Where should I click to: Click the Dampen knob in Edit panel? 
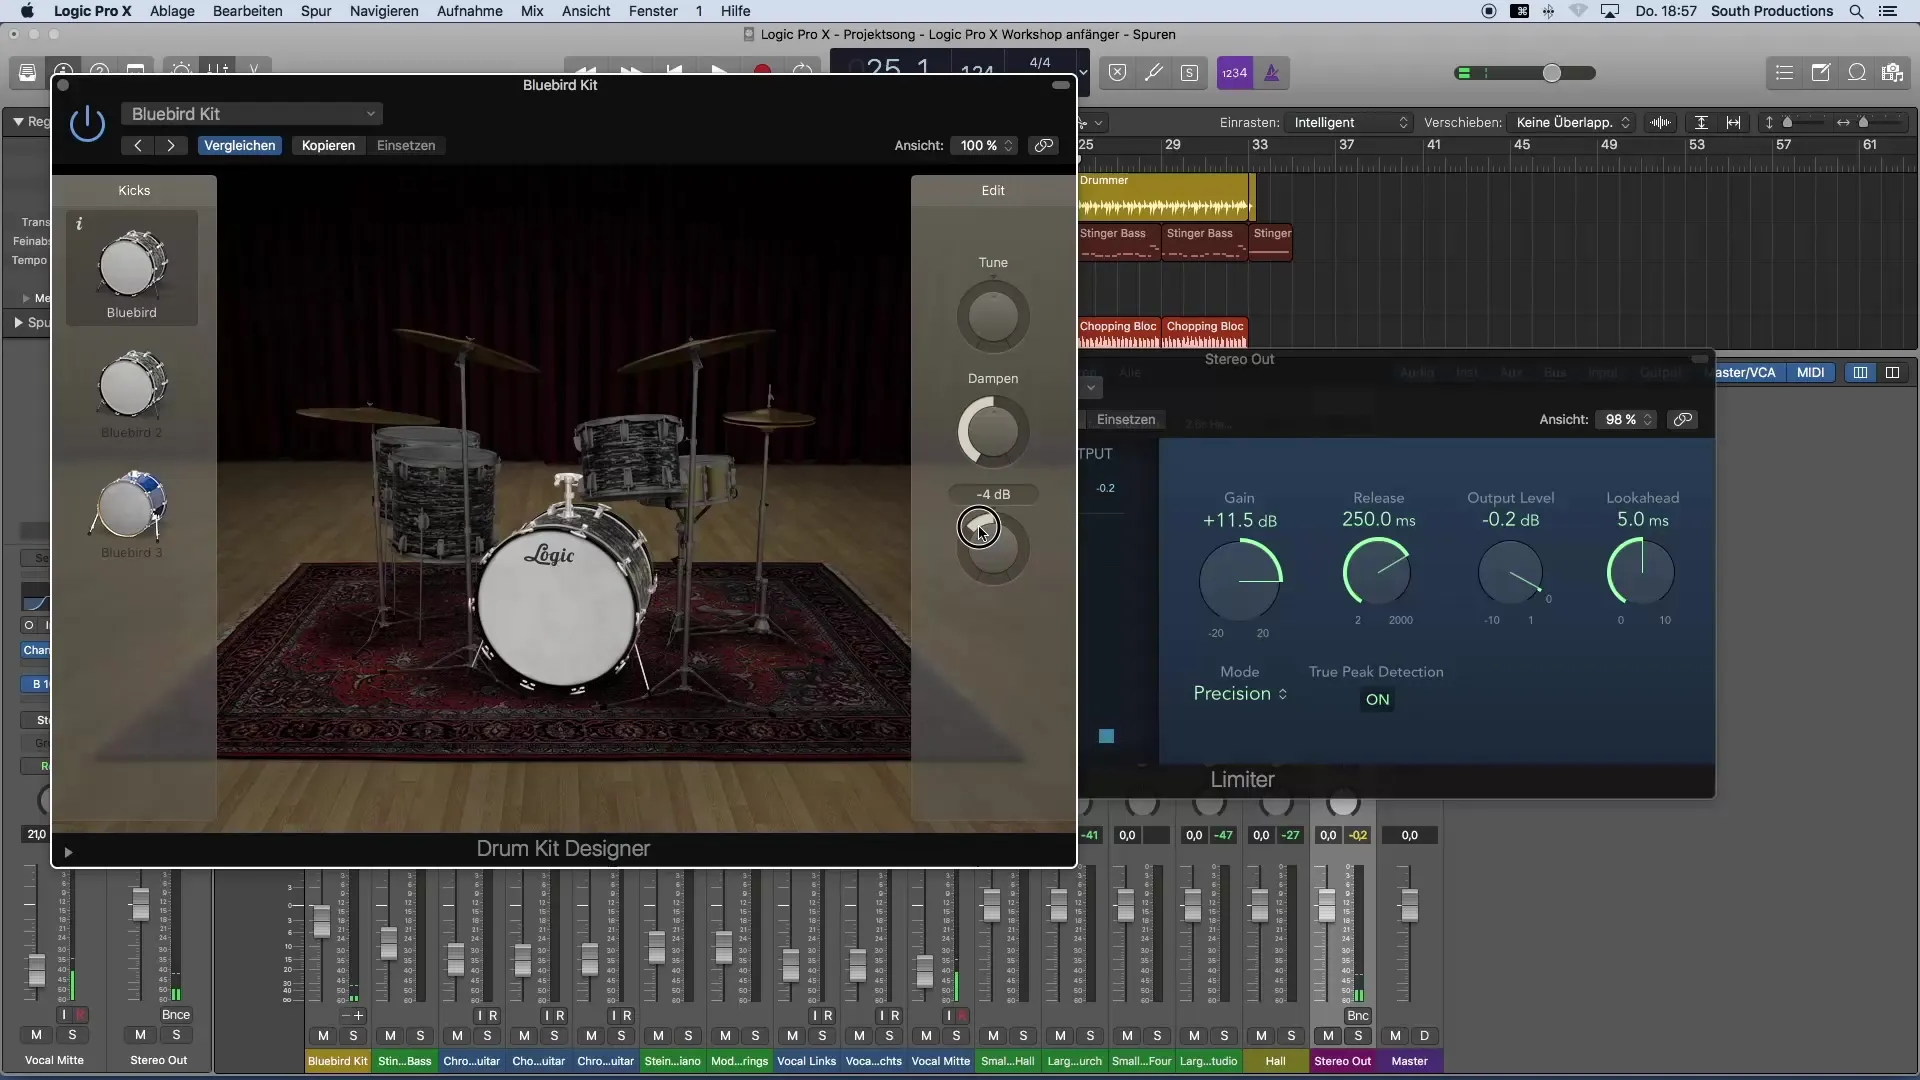pos(993,432)
